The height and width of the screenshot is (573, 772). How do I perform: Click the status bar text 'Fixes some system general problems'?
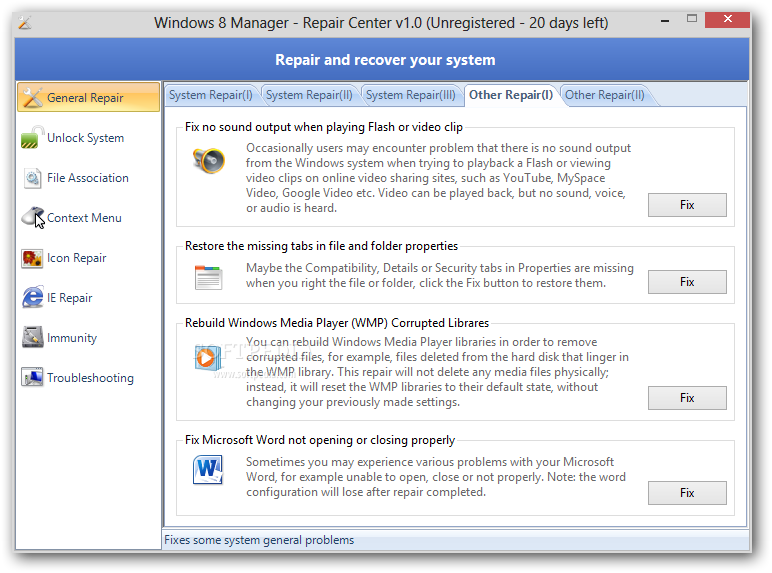pos(259,540)
